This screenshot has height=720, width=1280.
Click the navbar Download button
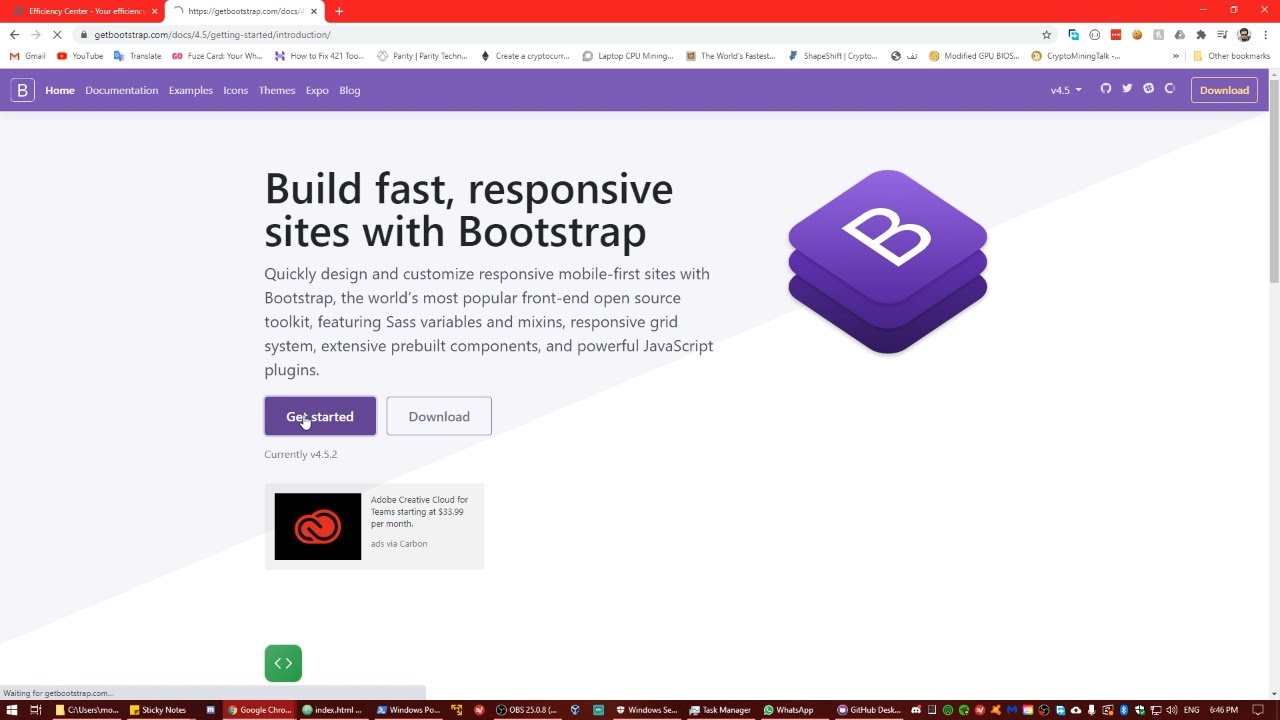coord(1224,90)
